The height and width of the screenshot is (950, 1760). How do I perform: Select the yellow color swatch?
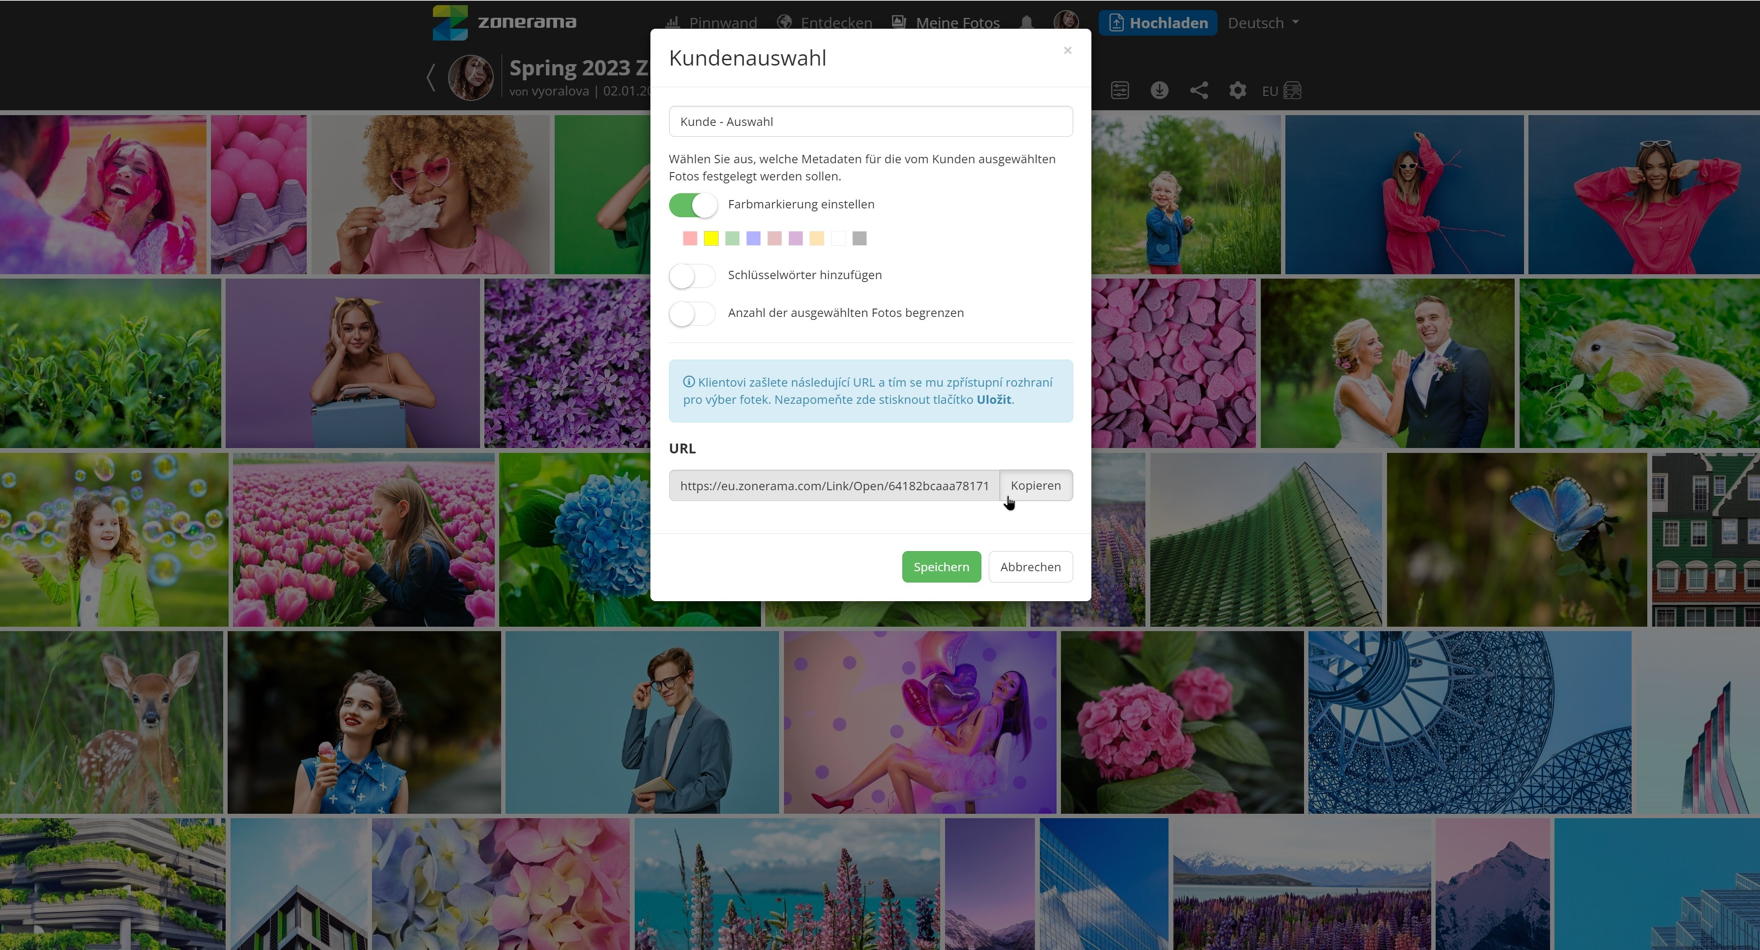[711, 238]
